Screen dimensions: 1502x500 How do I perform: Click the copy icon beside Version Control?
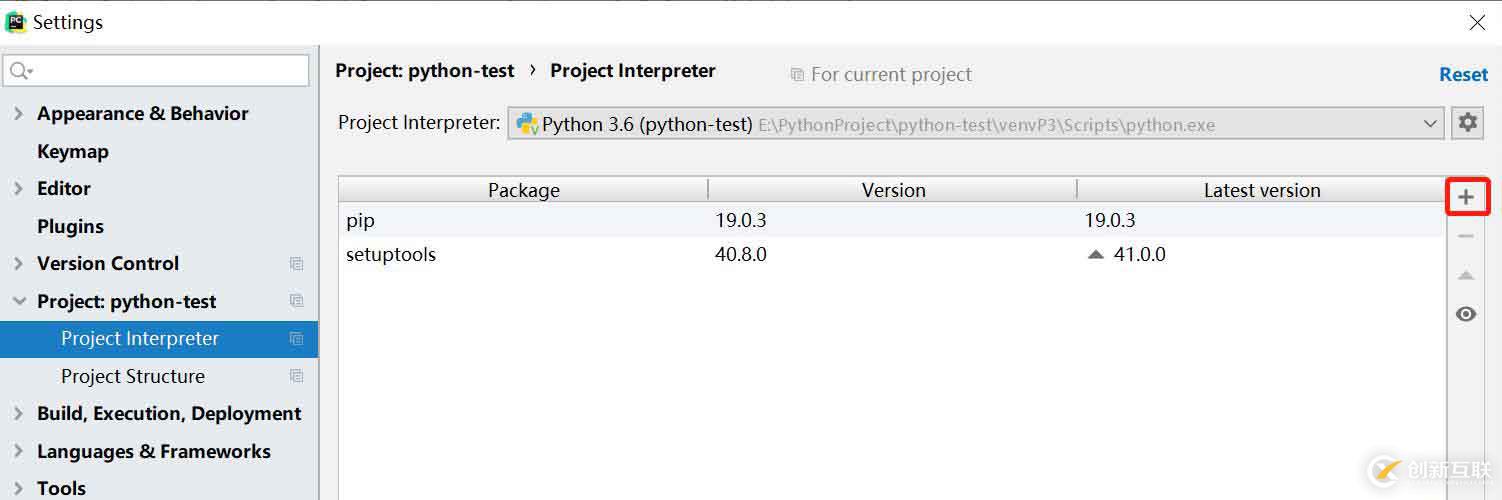coord(296,264)
